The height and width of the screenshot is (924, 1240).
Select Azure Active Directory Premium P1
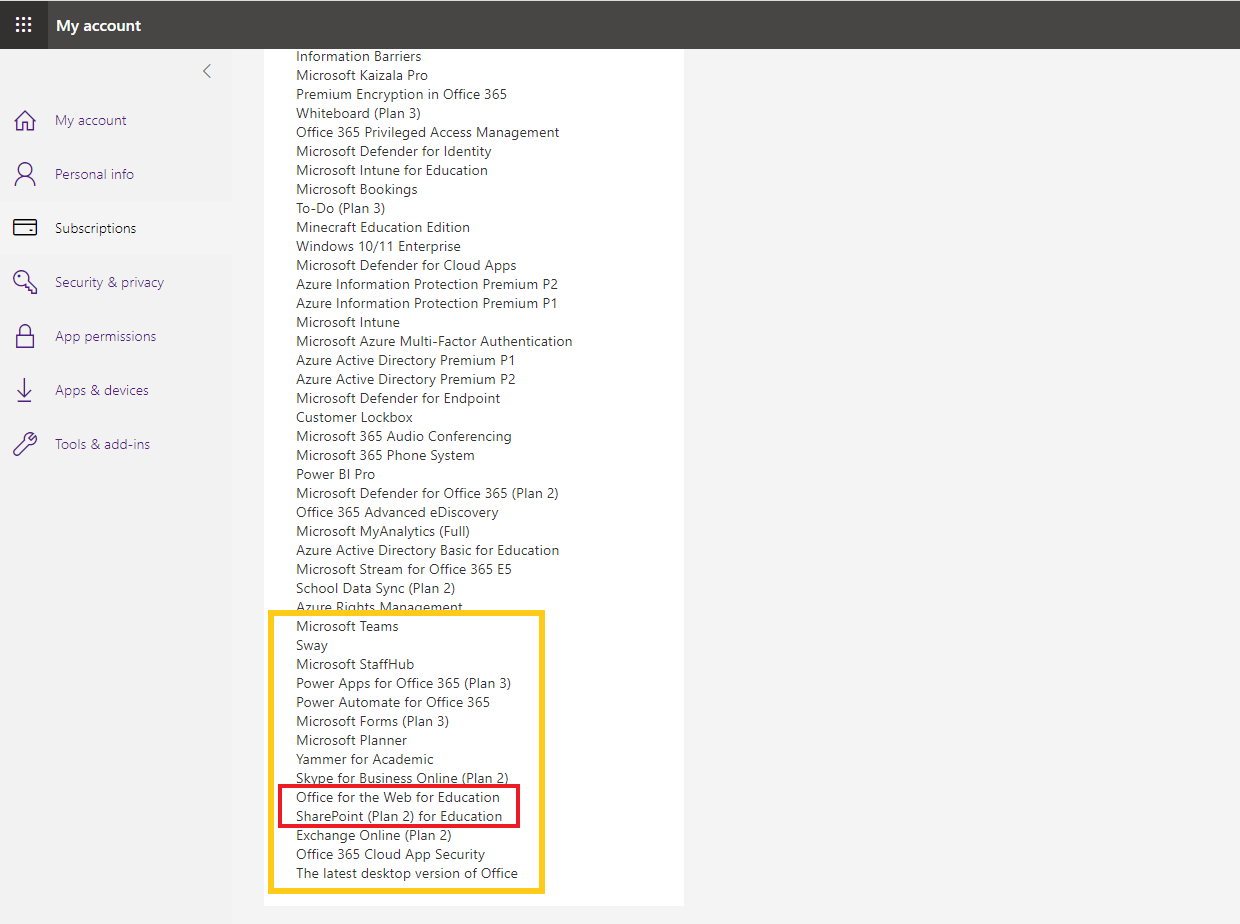click(x=406, y=360)
